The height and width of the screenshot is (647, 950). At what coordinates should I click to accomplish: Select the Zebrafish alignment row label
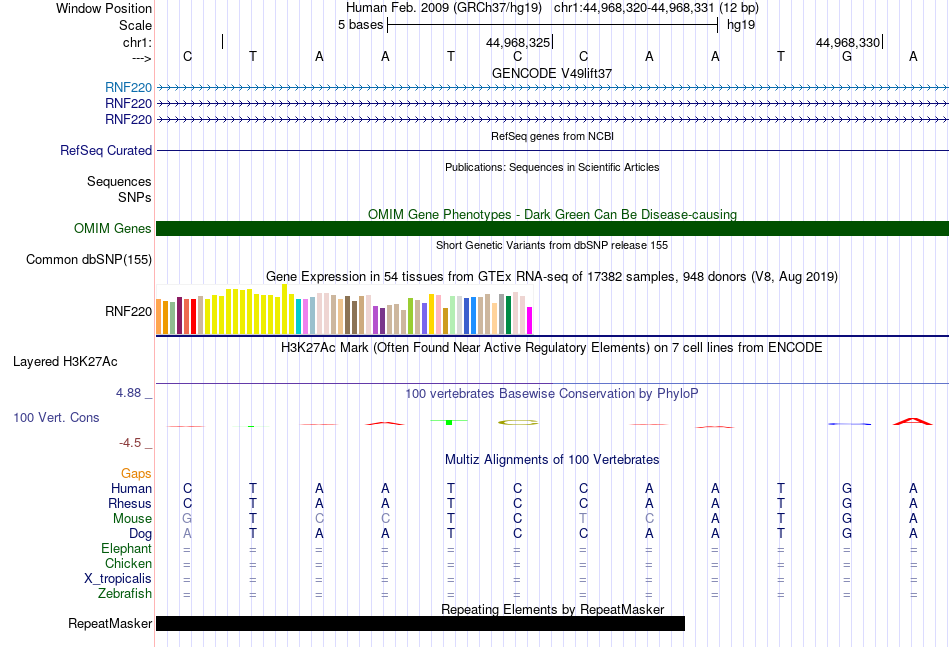(x=125, y=594)
